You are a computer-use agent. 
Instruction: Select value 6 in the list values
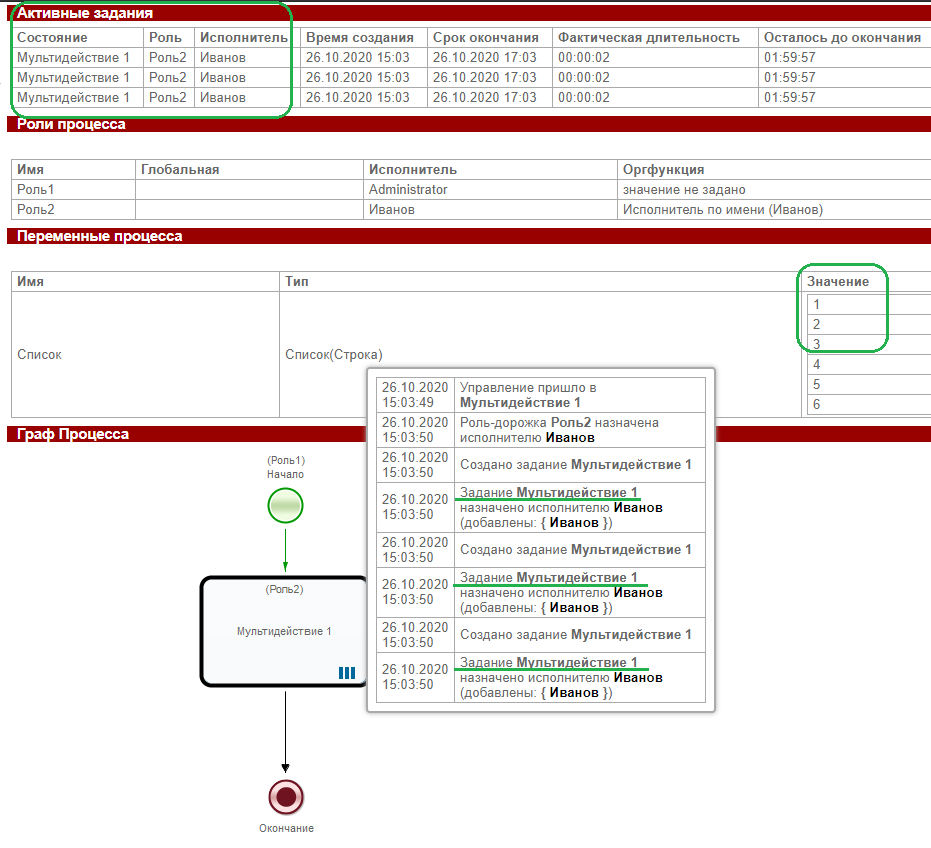869,404
